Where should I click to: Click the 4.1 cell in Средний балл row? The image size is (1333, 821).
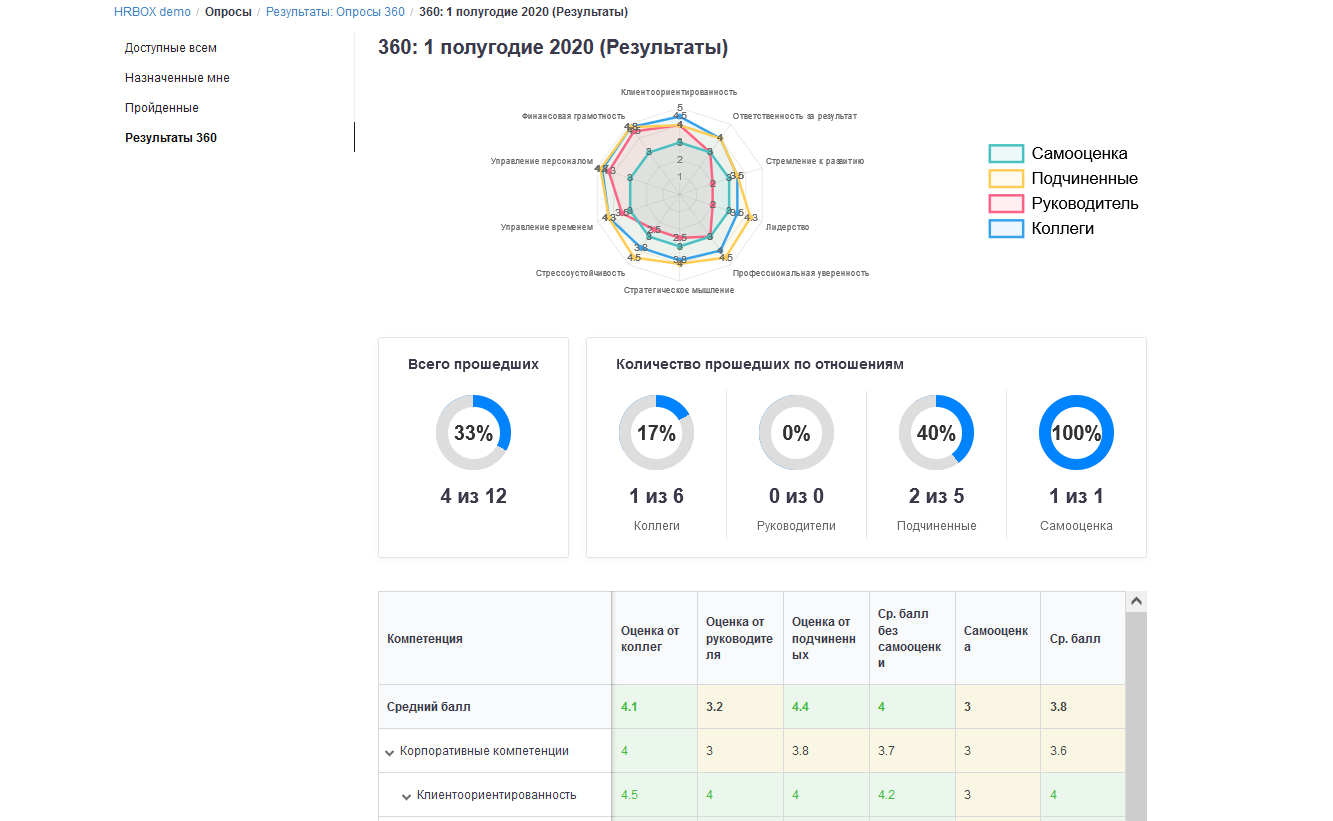tap(655, 707)
